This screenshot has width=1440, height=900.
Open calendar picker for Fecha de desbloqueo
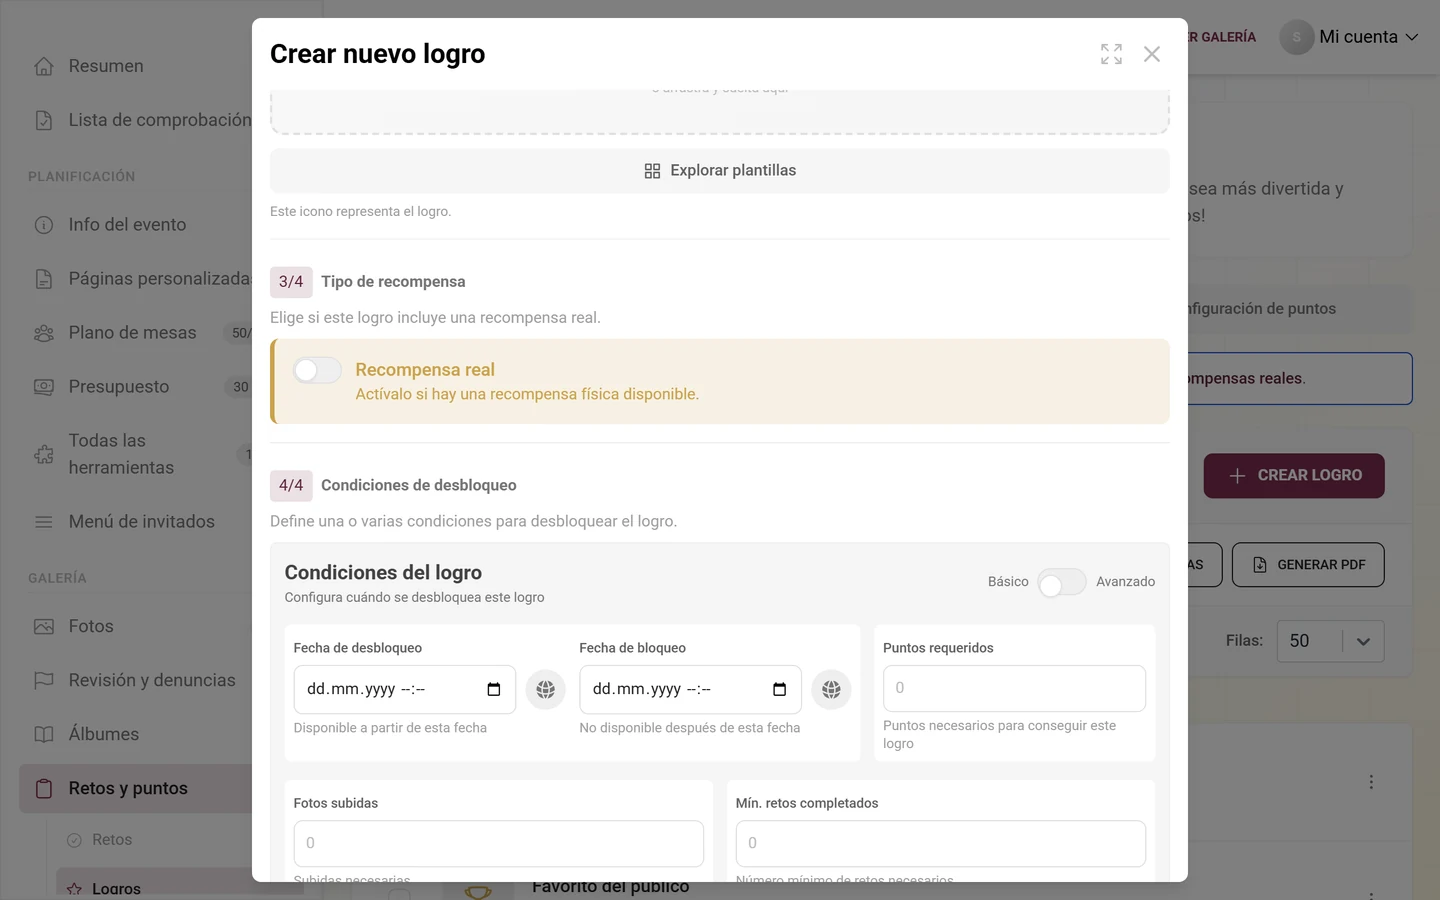click(x=494, y=689)
